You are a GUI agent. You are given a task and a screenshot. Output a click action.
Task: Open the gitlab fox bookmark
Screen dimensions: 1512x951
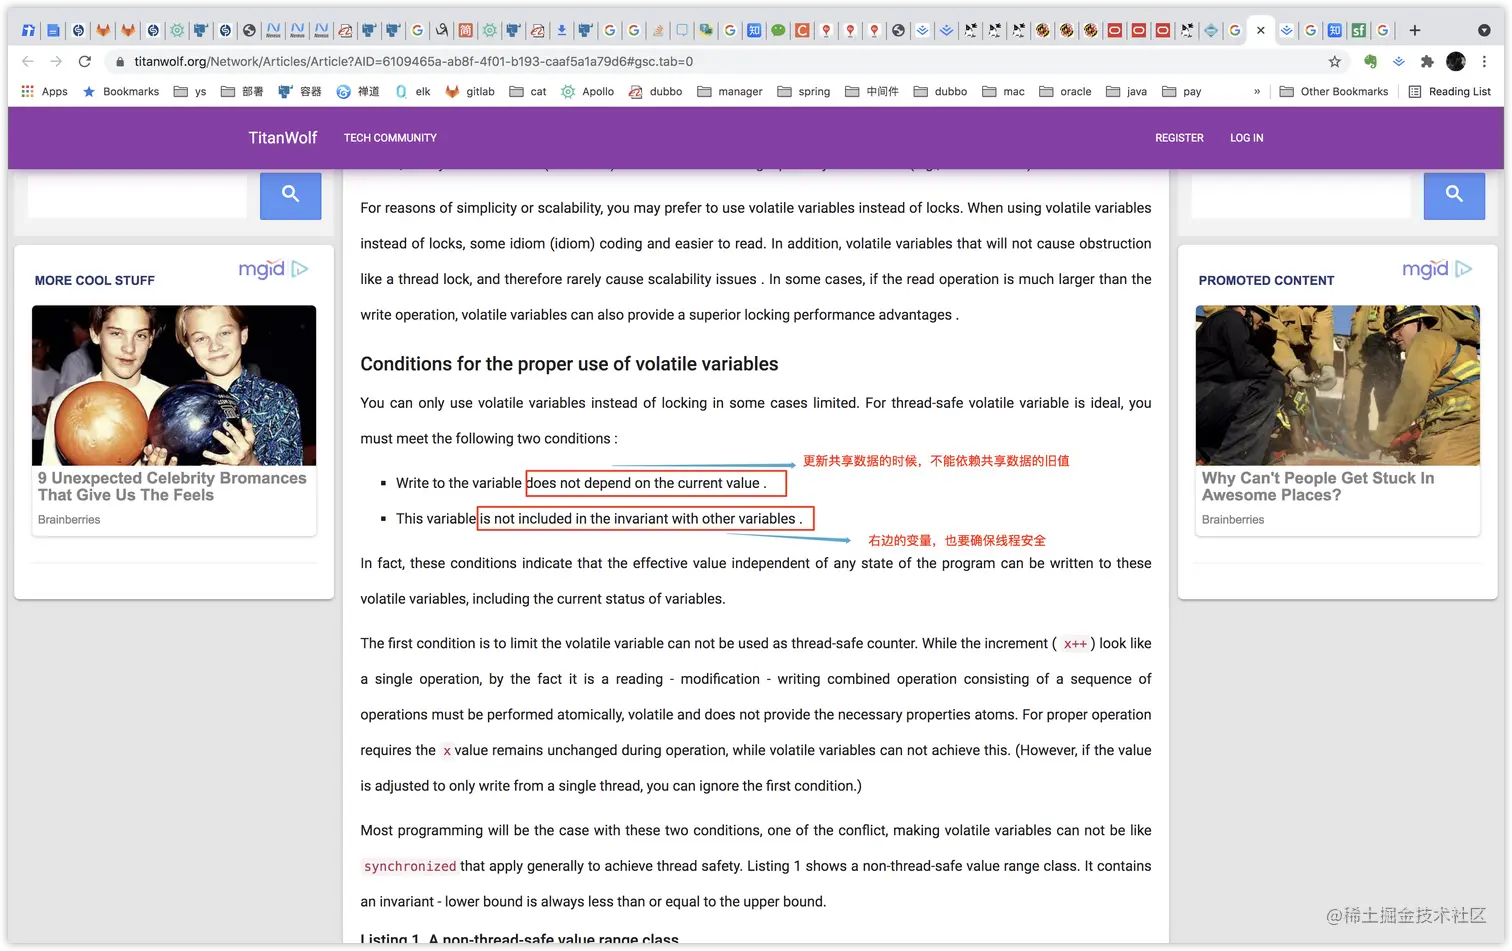[470, 91]
